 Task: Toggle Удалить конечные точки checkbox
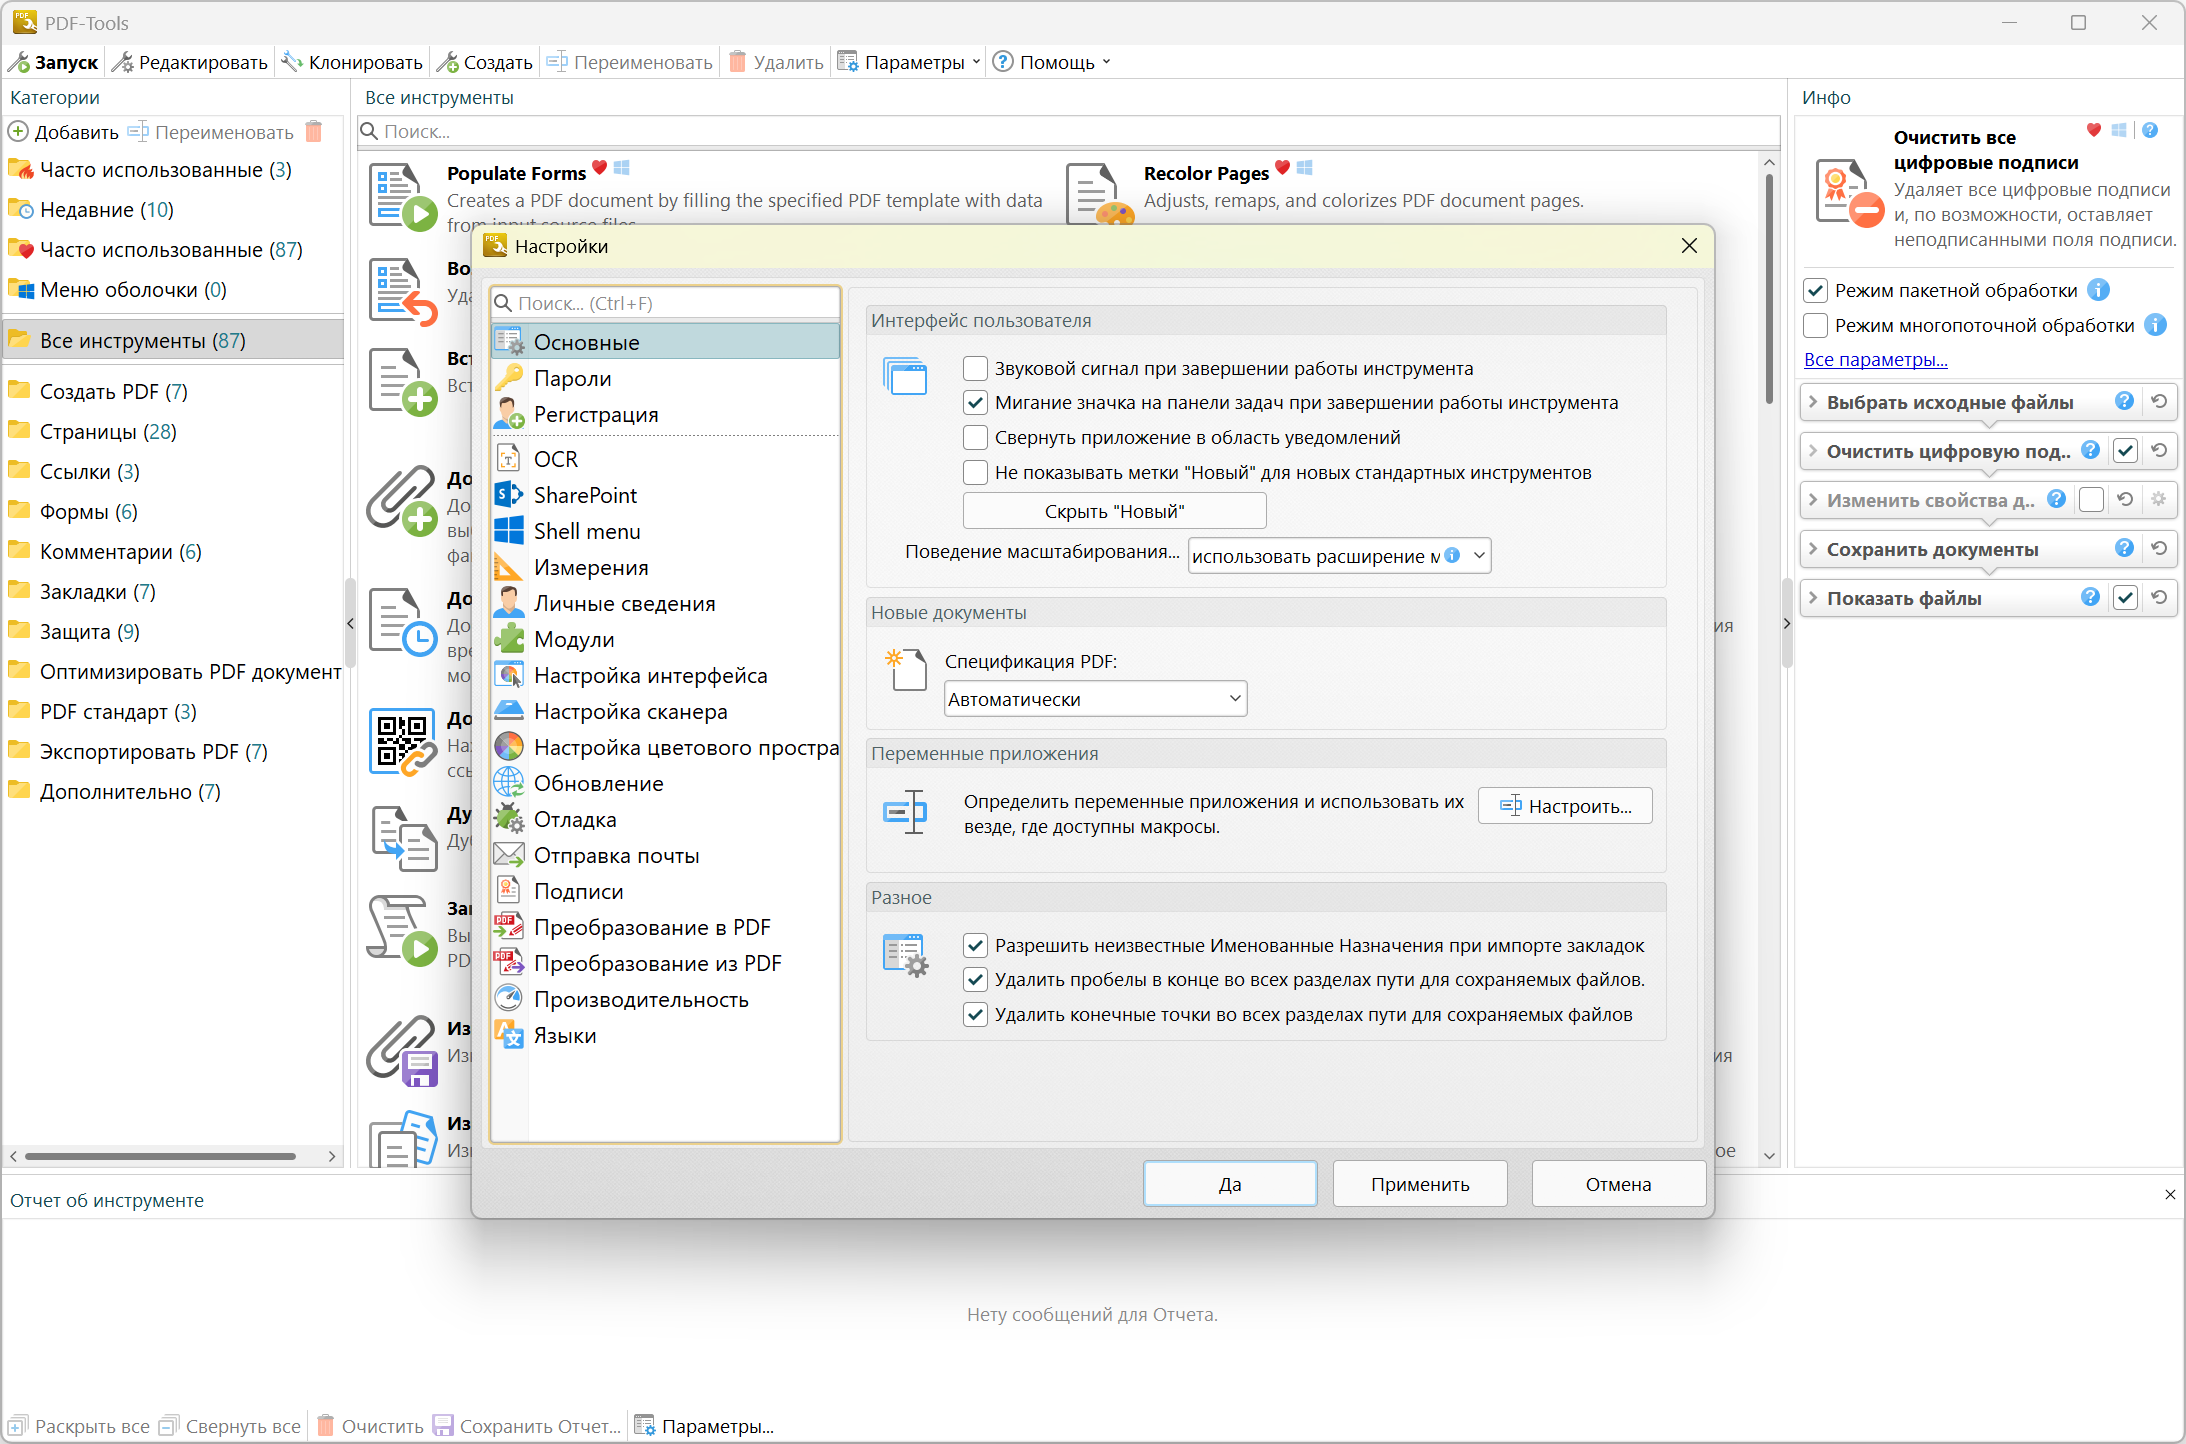click(975, 1015)
